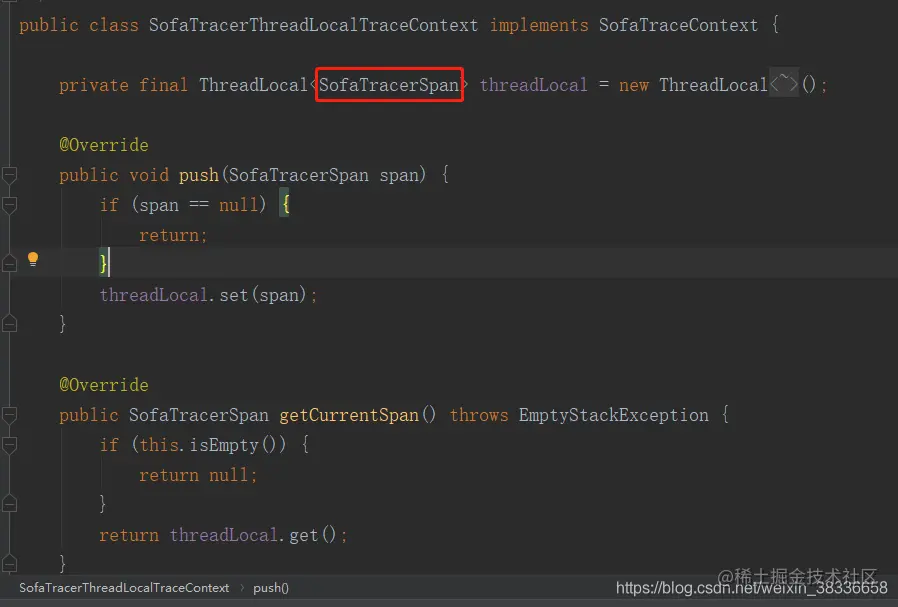Screen dimensions: 898x607
Task: Click the 'null' in 'span == null'
Action: click(239, 205)
